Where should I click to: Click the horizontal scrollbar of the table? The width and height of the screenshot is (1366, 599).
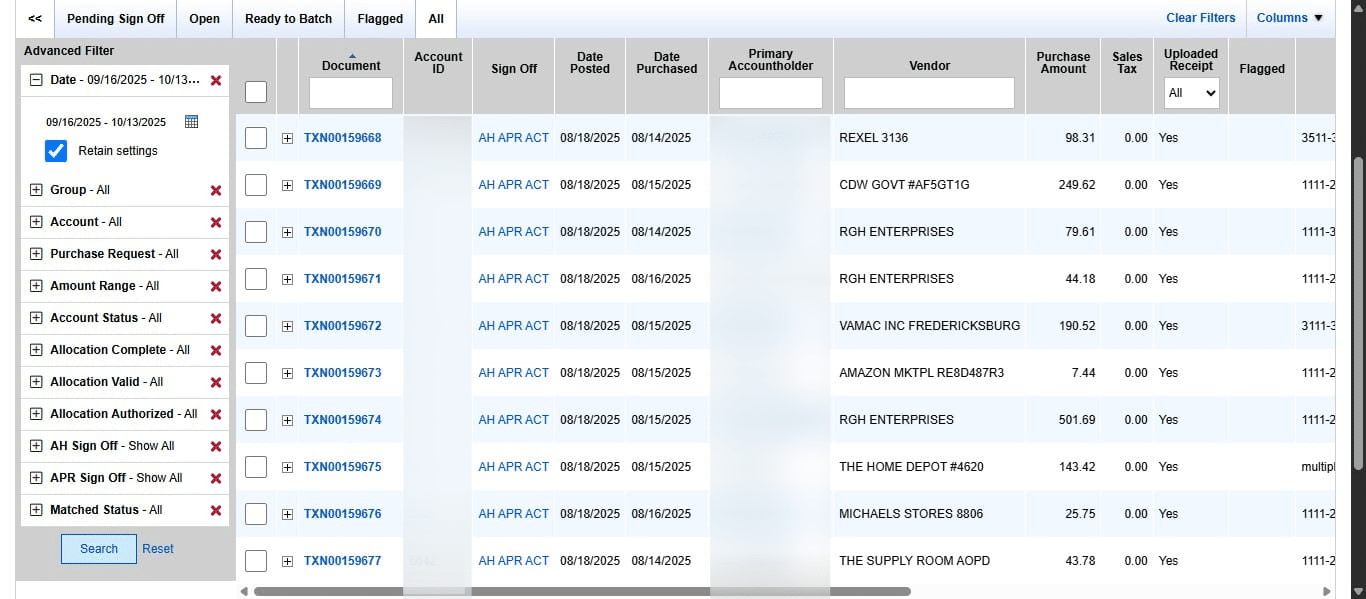click(582, 591)
